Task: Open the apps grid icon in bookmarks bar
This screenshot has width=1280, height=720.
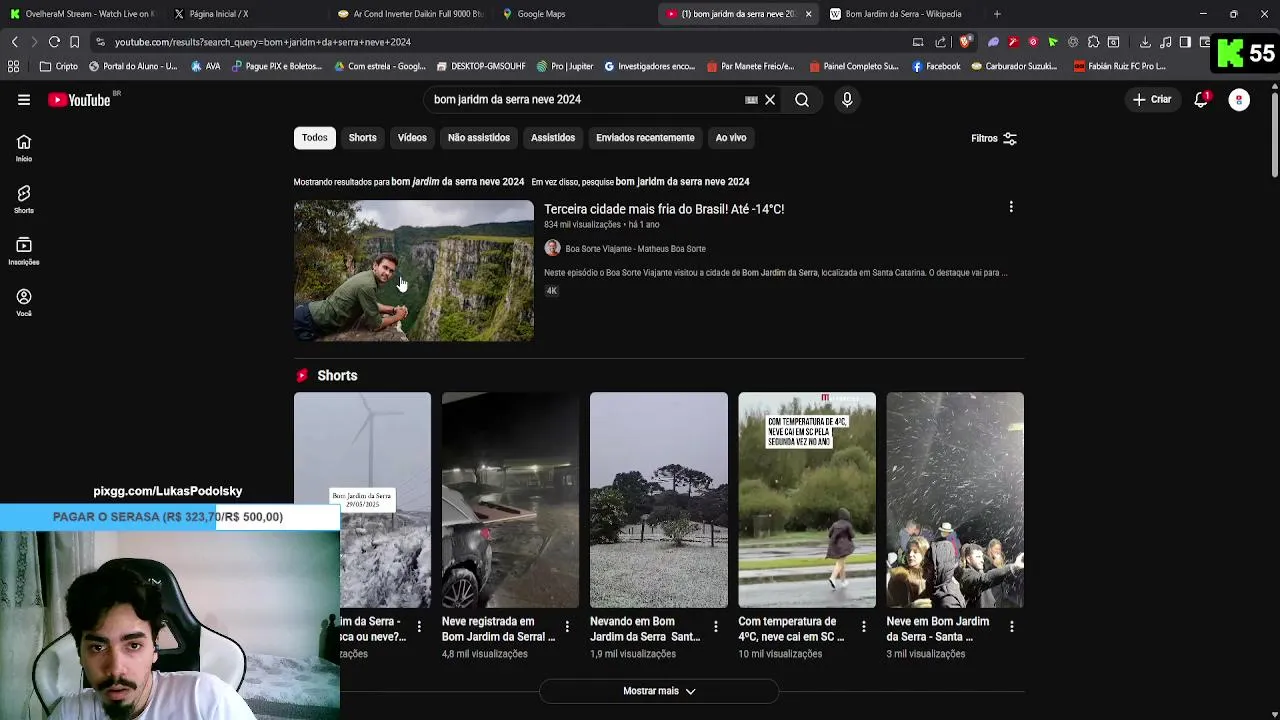Action: click(x=13, y=67)
